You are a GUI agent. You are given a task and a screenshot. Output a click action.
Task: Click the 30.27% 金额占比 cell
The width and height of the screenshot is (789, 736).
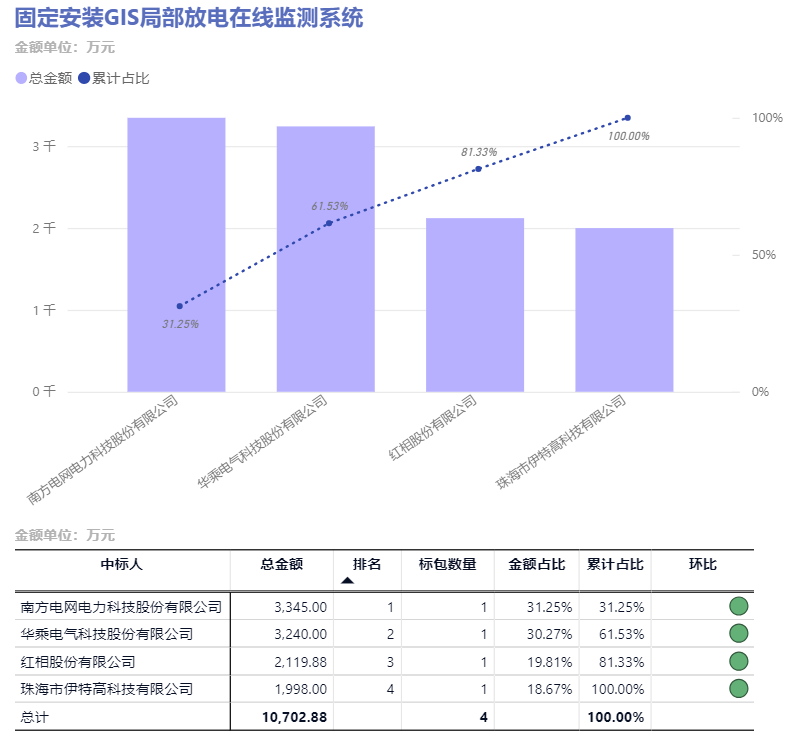click(549, 634)
